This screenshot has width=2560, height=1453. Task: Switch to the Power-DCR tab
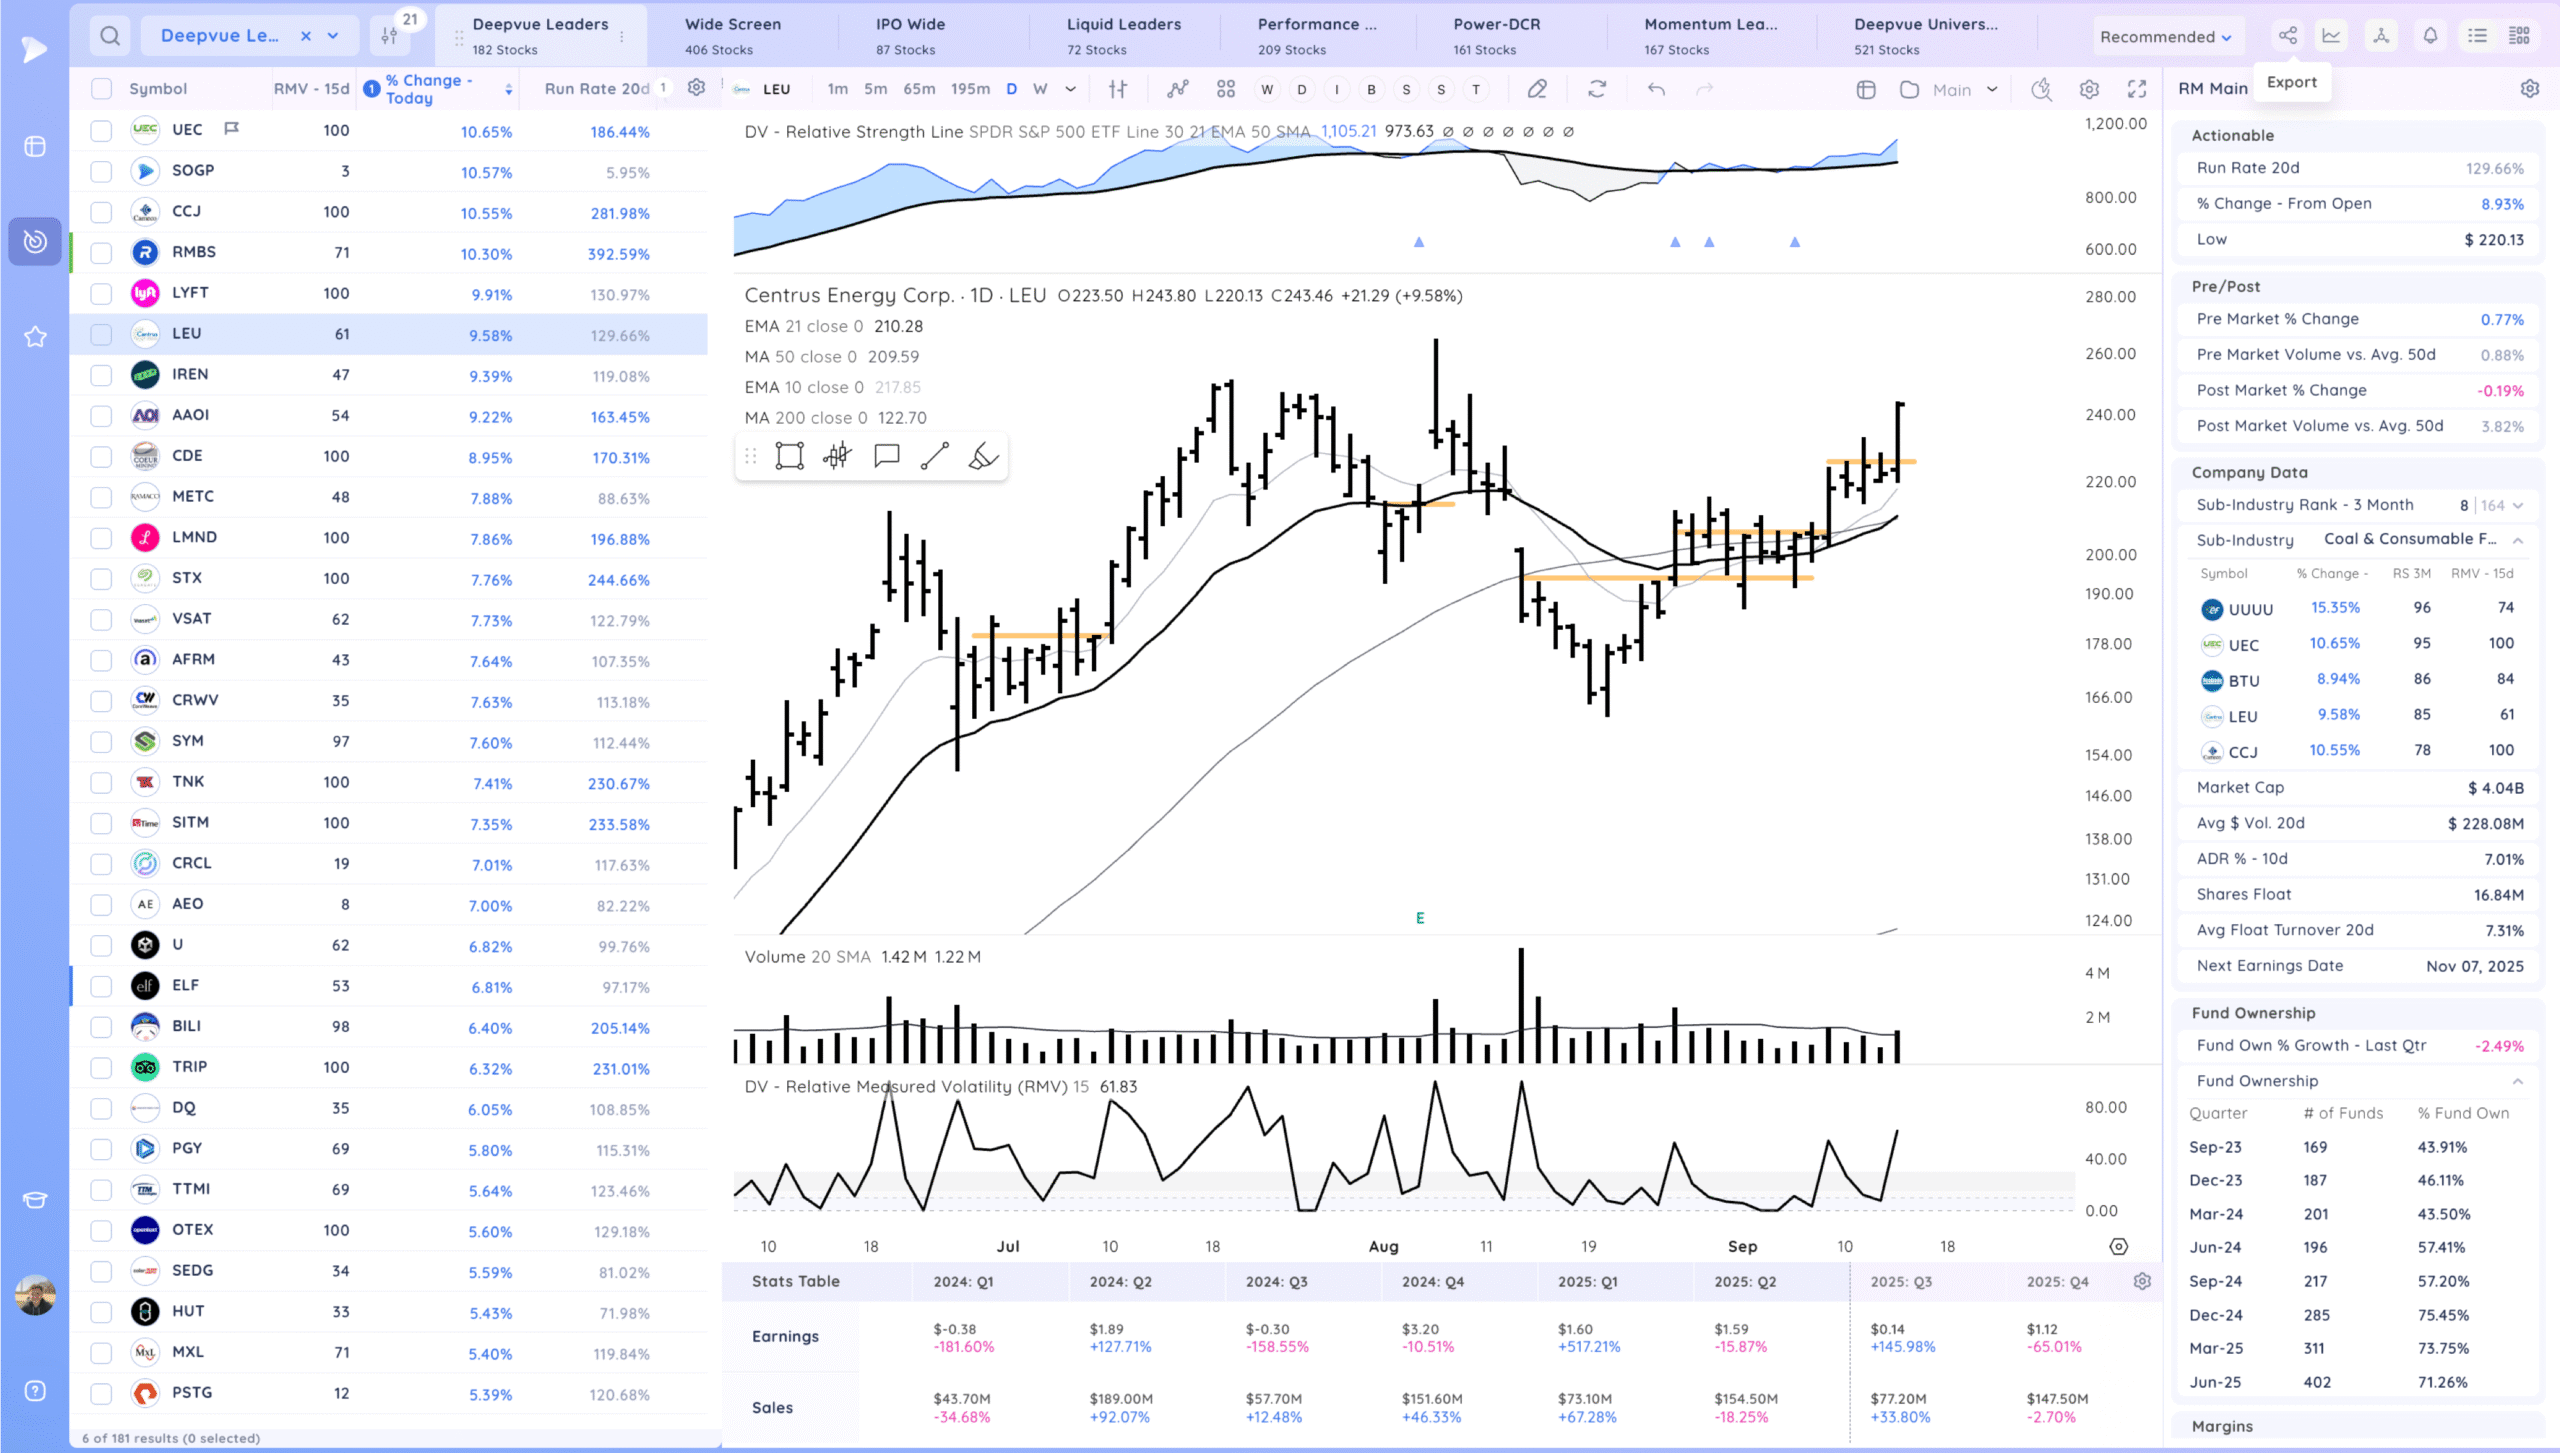(1496, 36)
